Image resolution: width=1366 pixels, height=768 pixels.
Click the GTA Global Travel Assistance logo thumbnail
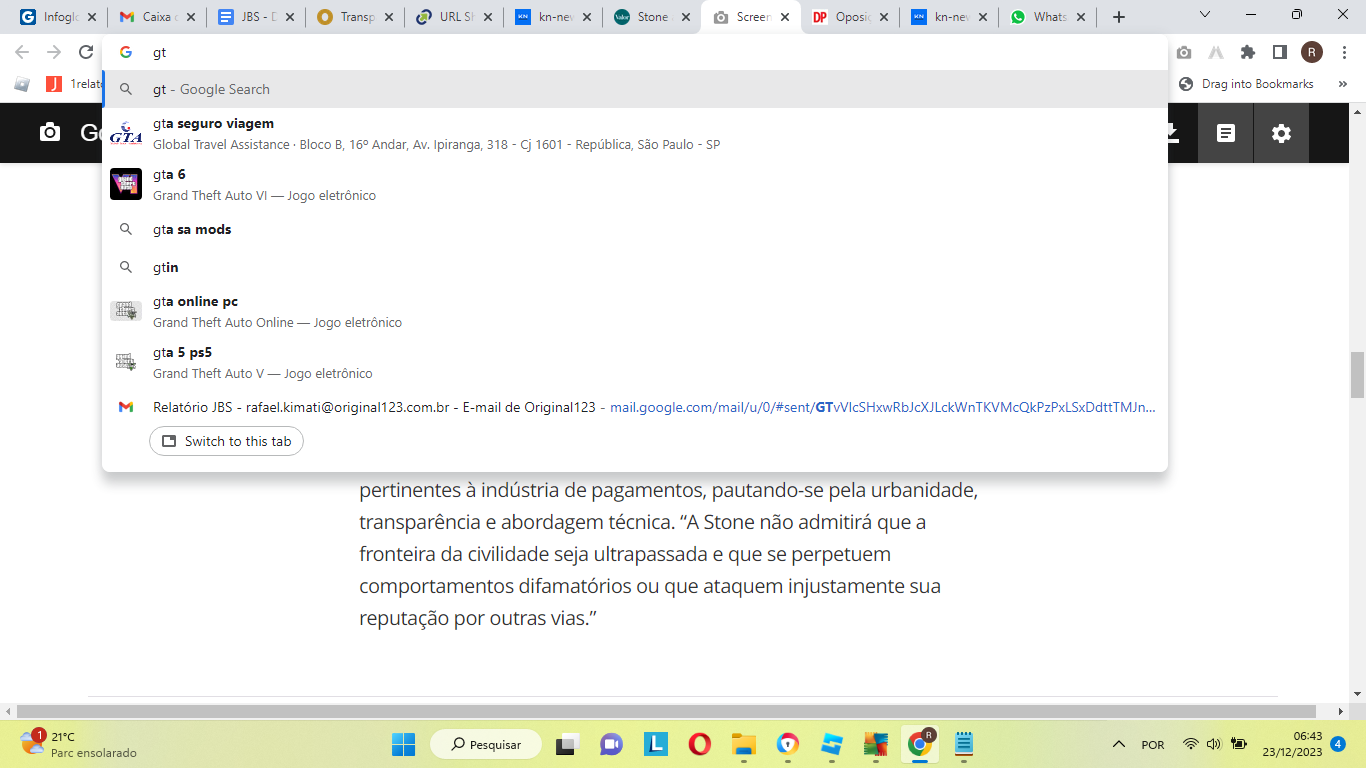pos(126,133)
